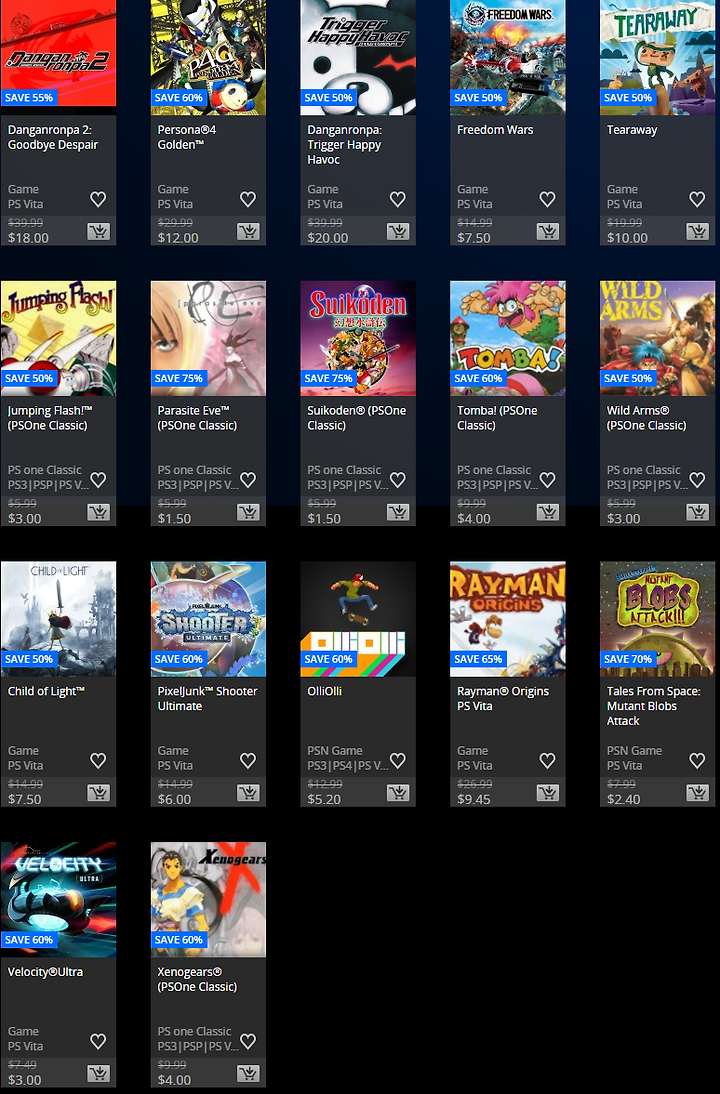Viewport: 720px width, 1094px height.
Task: Open Velocity Ultra cover thumbnail
Action: tap(59, 899)
